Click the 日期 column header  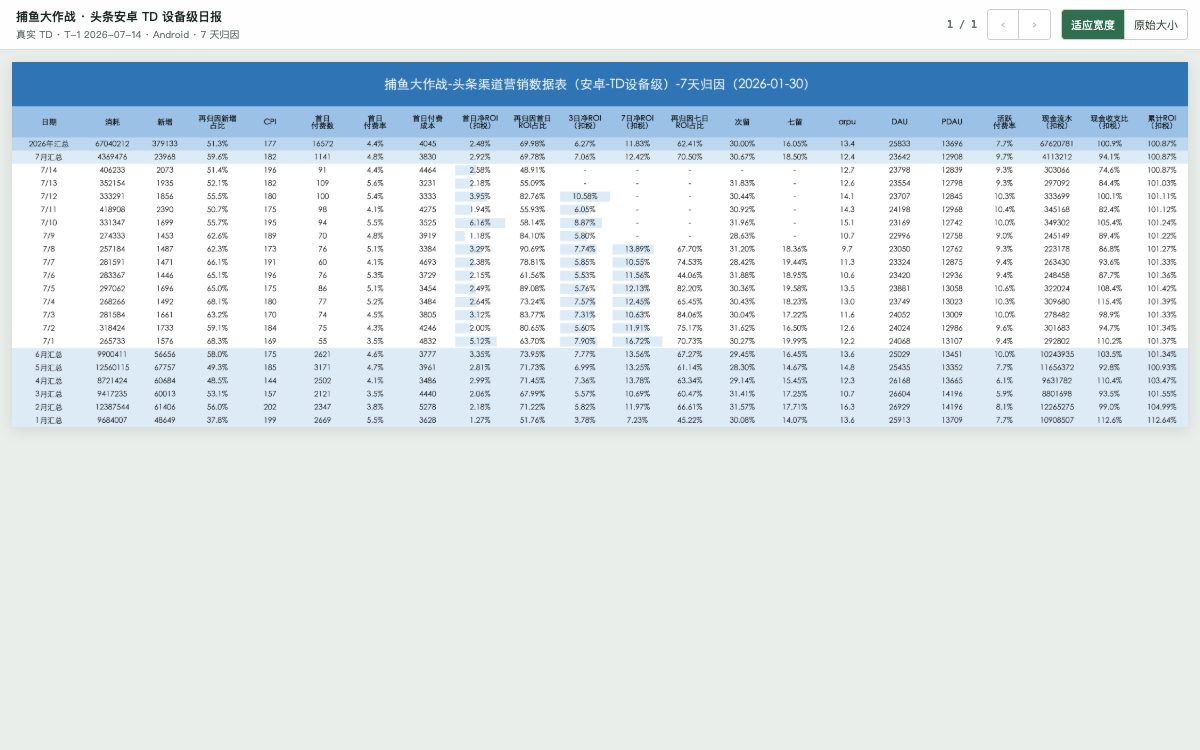49,122
